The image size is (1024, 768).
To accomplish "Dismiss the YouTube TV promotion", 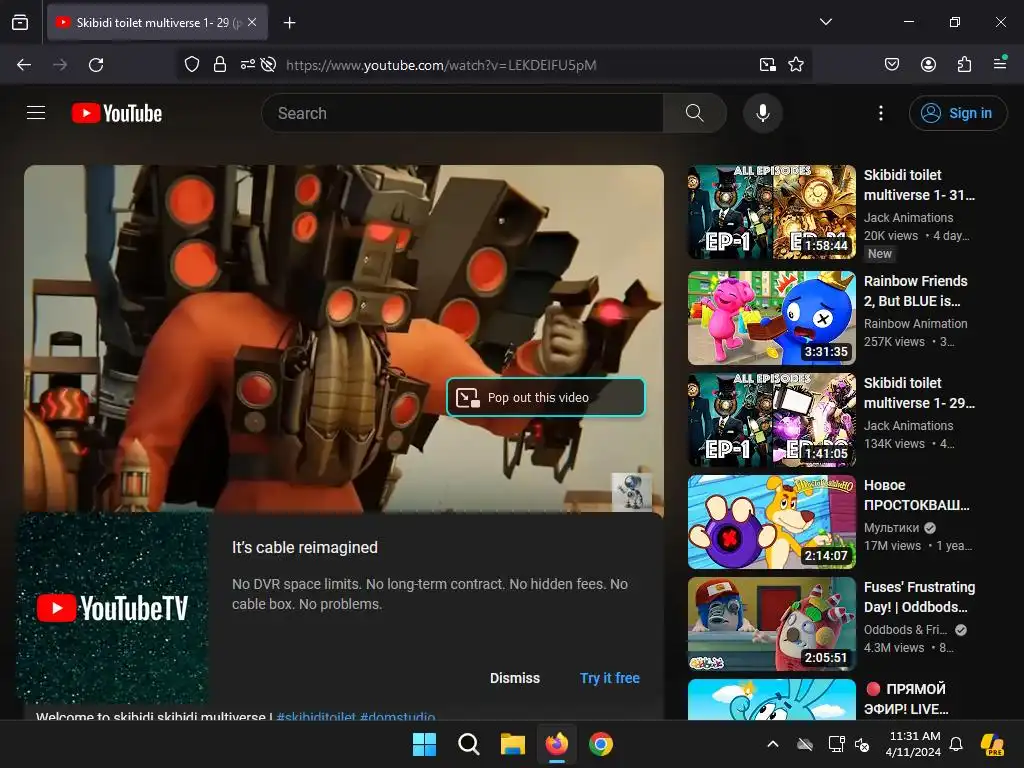I will [x=515, y=678].
